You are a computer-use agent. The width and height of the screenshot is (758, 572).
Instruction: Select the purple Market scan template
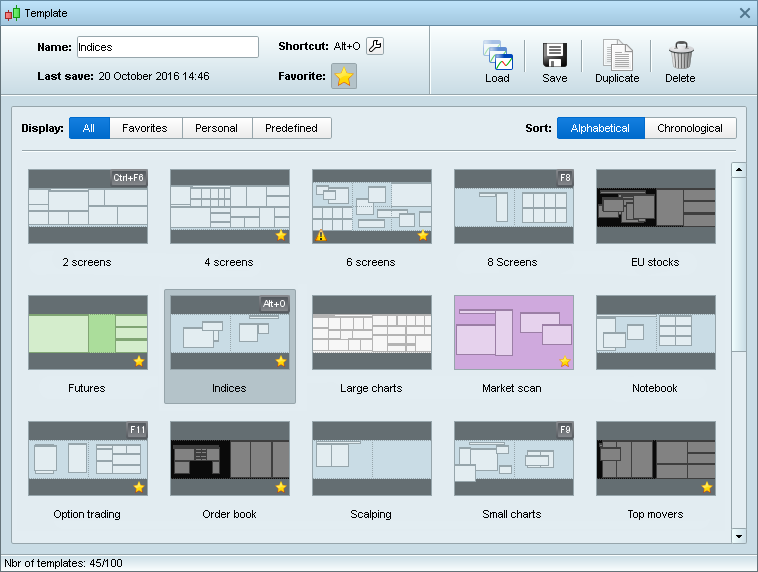(x=513, y=332)
